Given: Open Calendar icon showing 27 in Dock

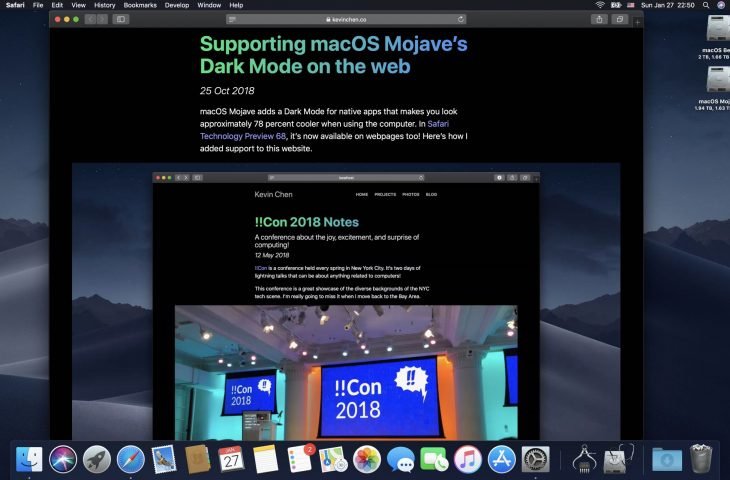Looking at the screenshot, I should click(231, 460).
